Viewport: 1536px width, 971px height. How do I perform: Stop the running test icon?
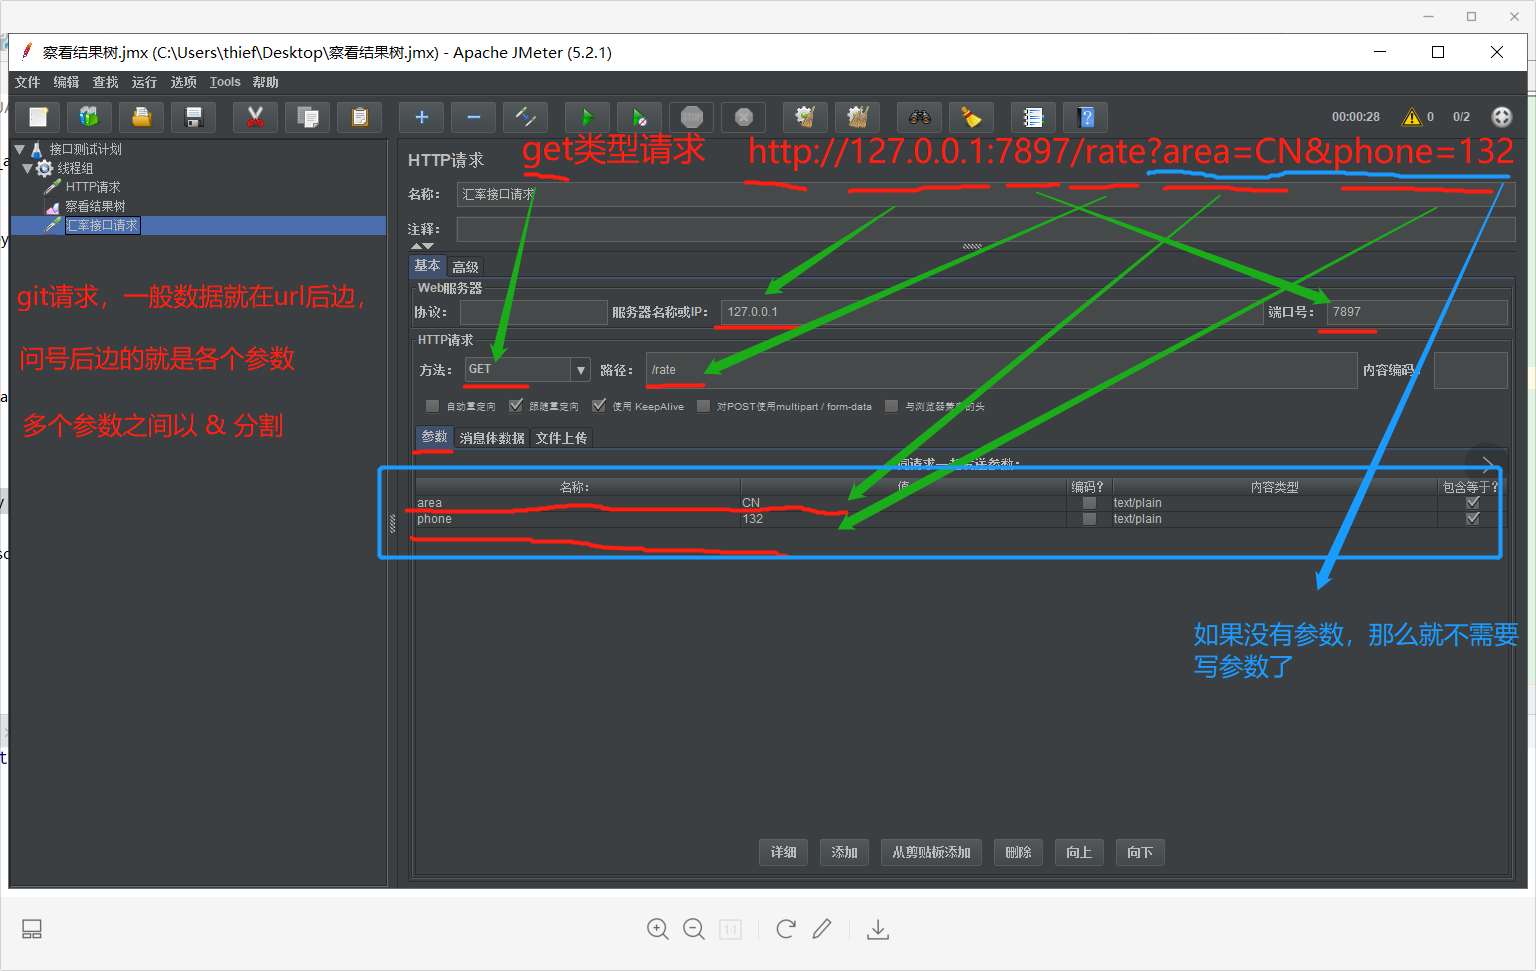(692, 117)
